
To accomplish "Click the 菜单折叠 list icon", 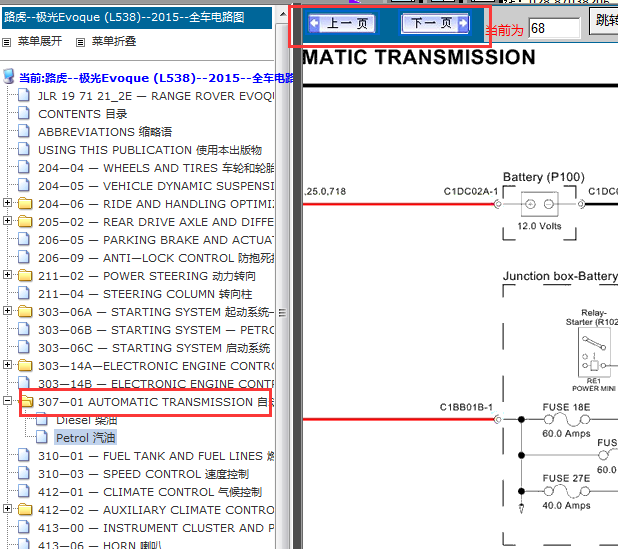I will [80, 42].
